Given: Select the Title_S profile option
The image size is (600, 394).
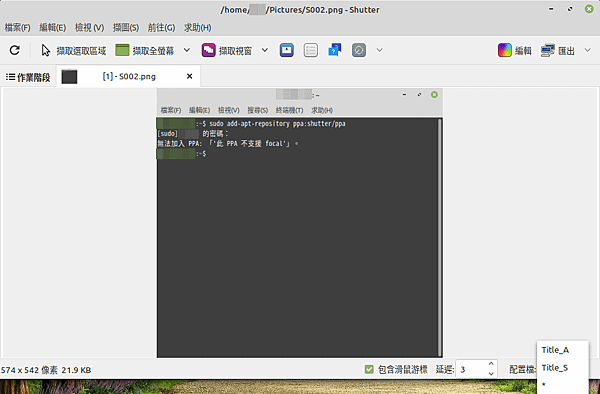Looking at the screenshot, I should 562,368.
